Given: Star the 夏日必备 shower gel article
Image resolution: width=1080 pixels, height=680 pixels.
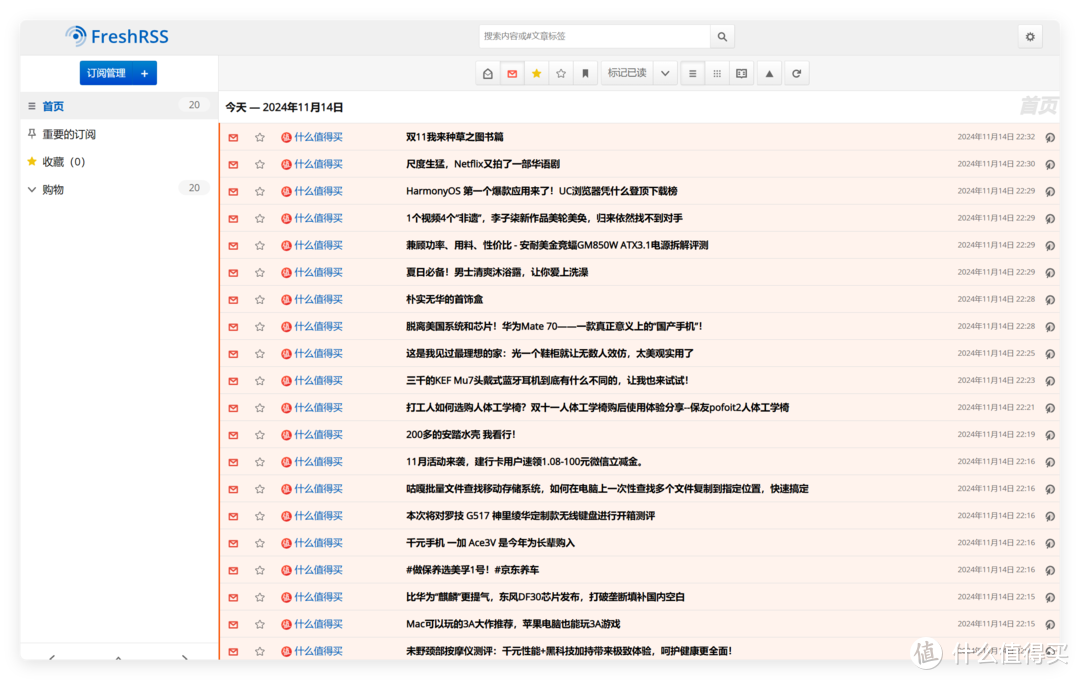Looking at the screenshot, I should click(x=259, y=272).
